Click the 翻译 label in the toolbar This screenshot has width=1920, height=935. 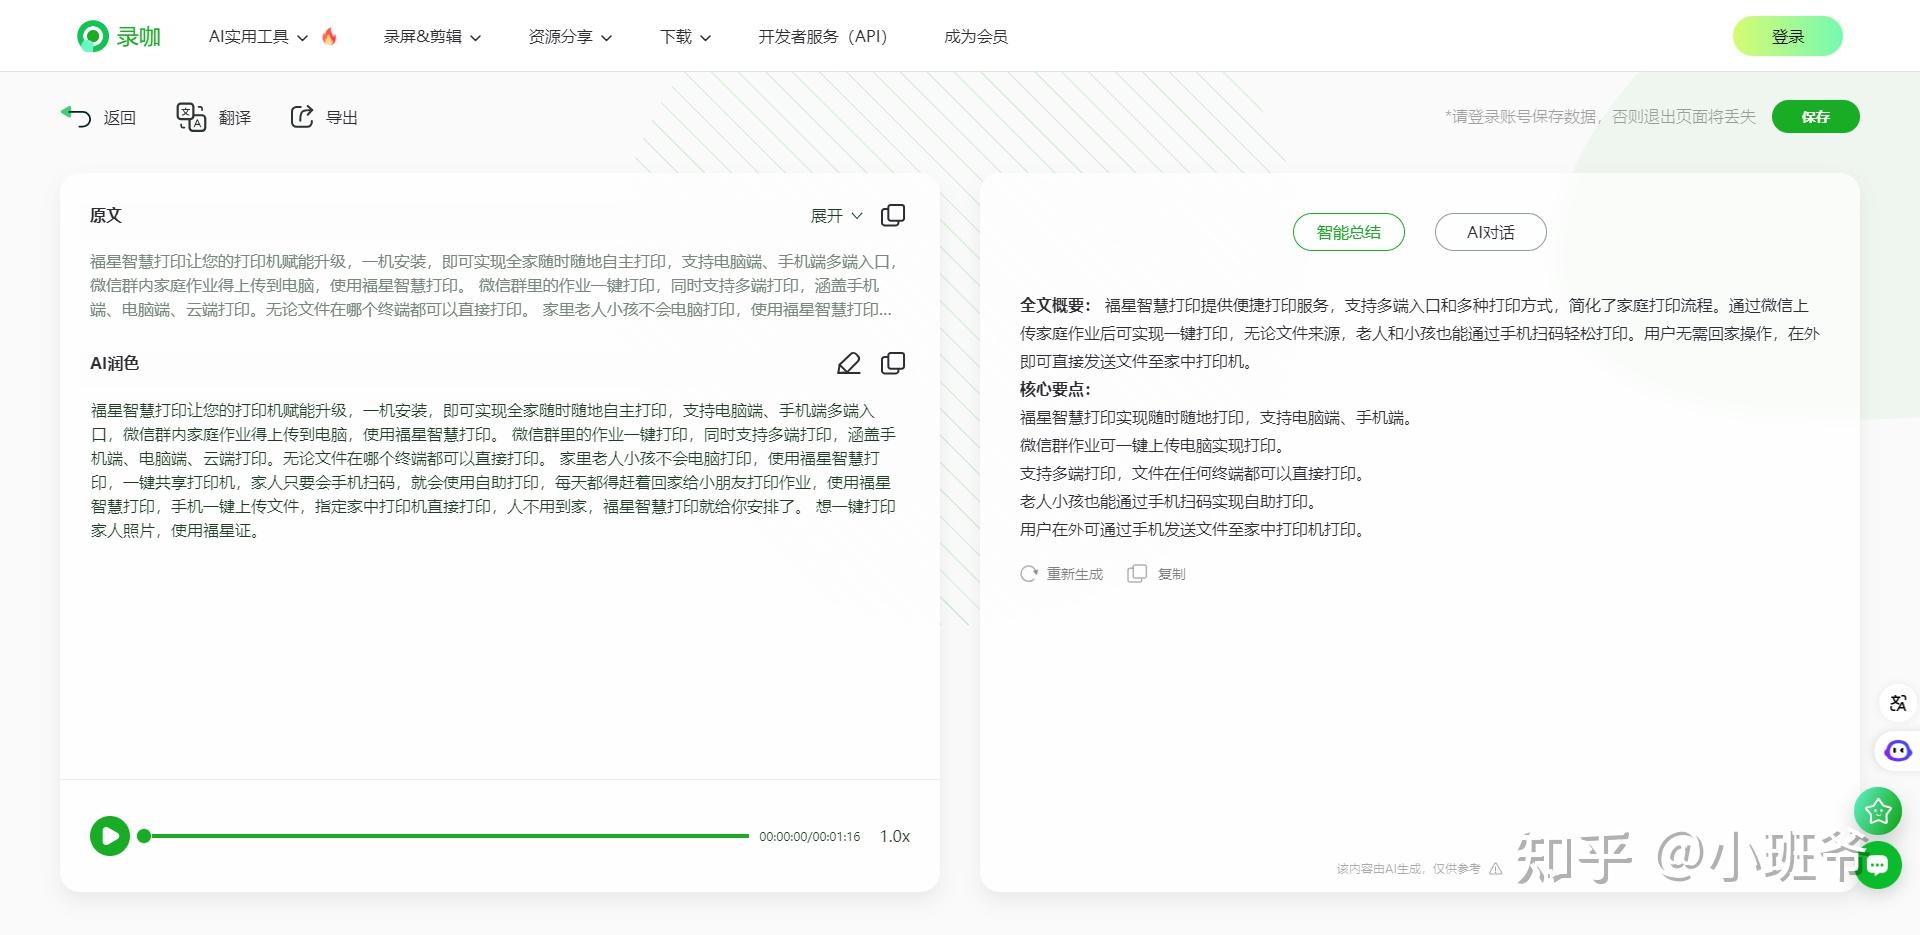(235, 118)
